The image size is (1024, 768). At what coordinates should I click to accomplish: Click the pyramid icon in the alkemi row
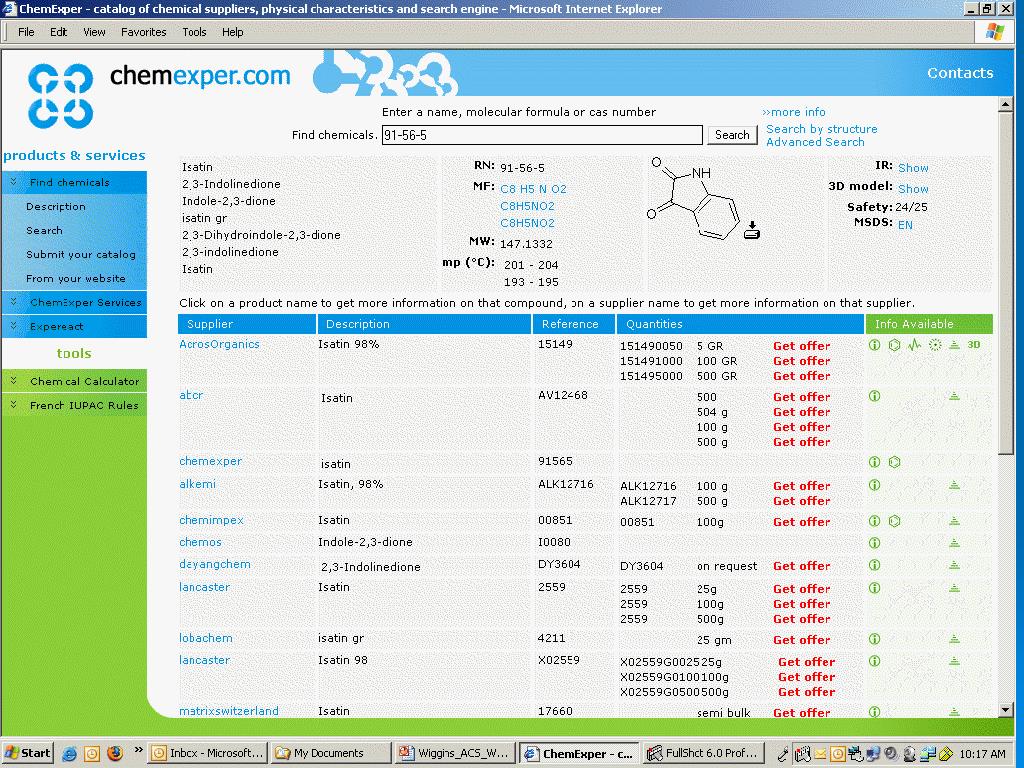[954, 485]
